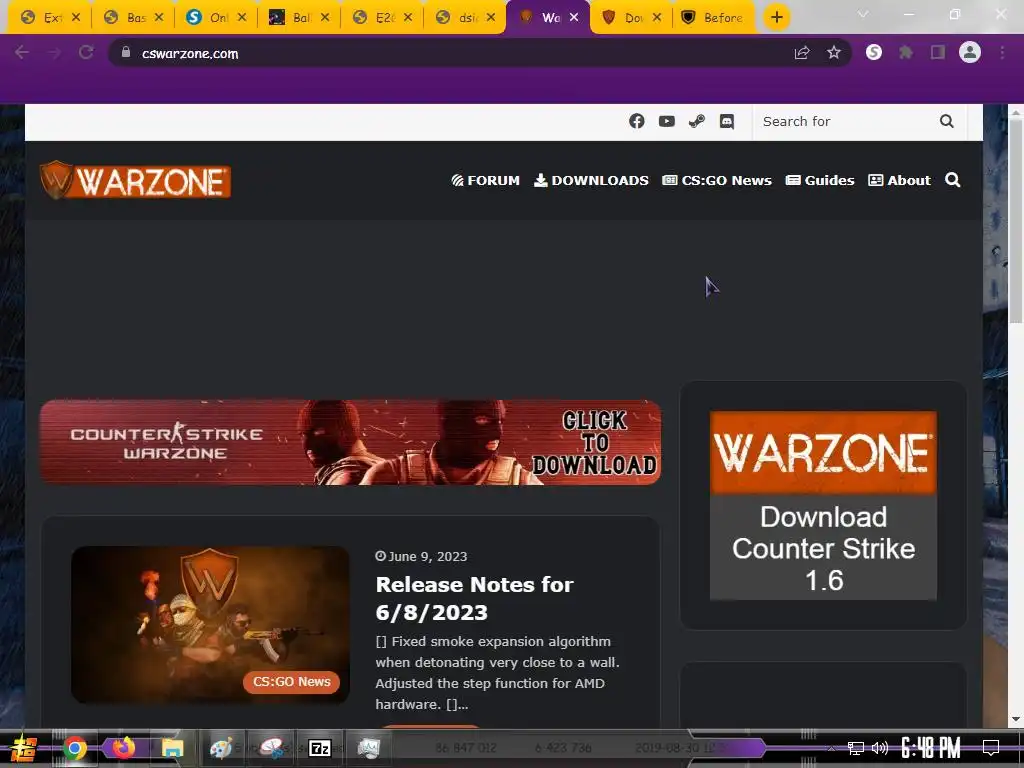Open File Explorer from the taskbar
Screen dimensions: 1024x768
172,748
